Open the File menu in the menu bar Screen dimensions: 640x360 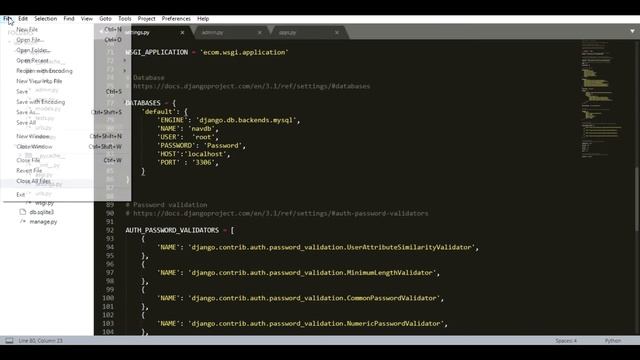click(7, 19)
